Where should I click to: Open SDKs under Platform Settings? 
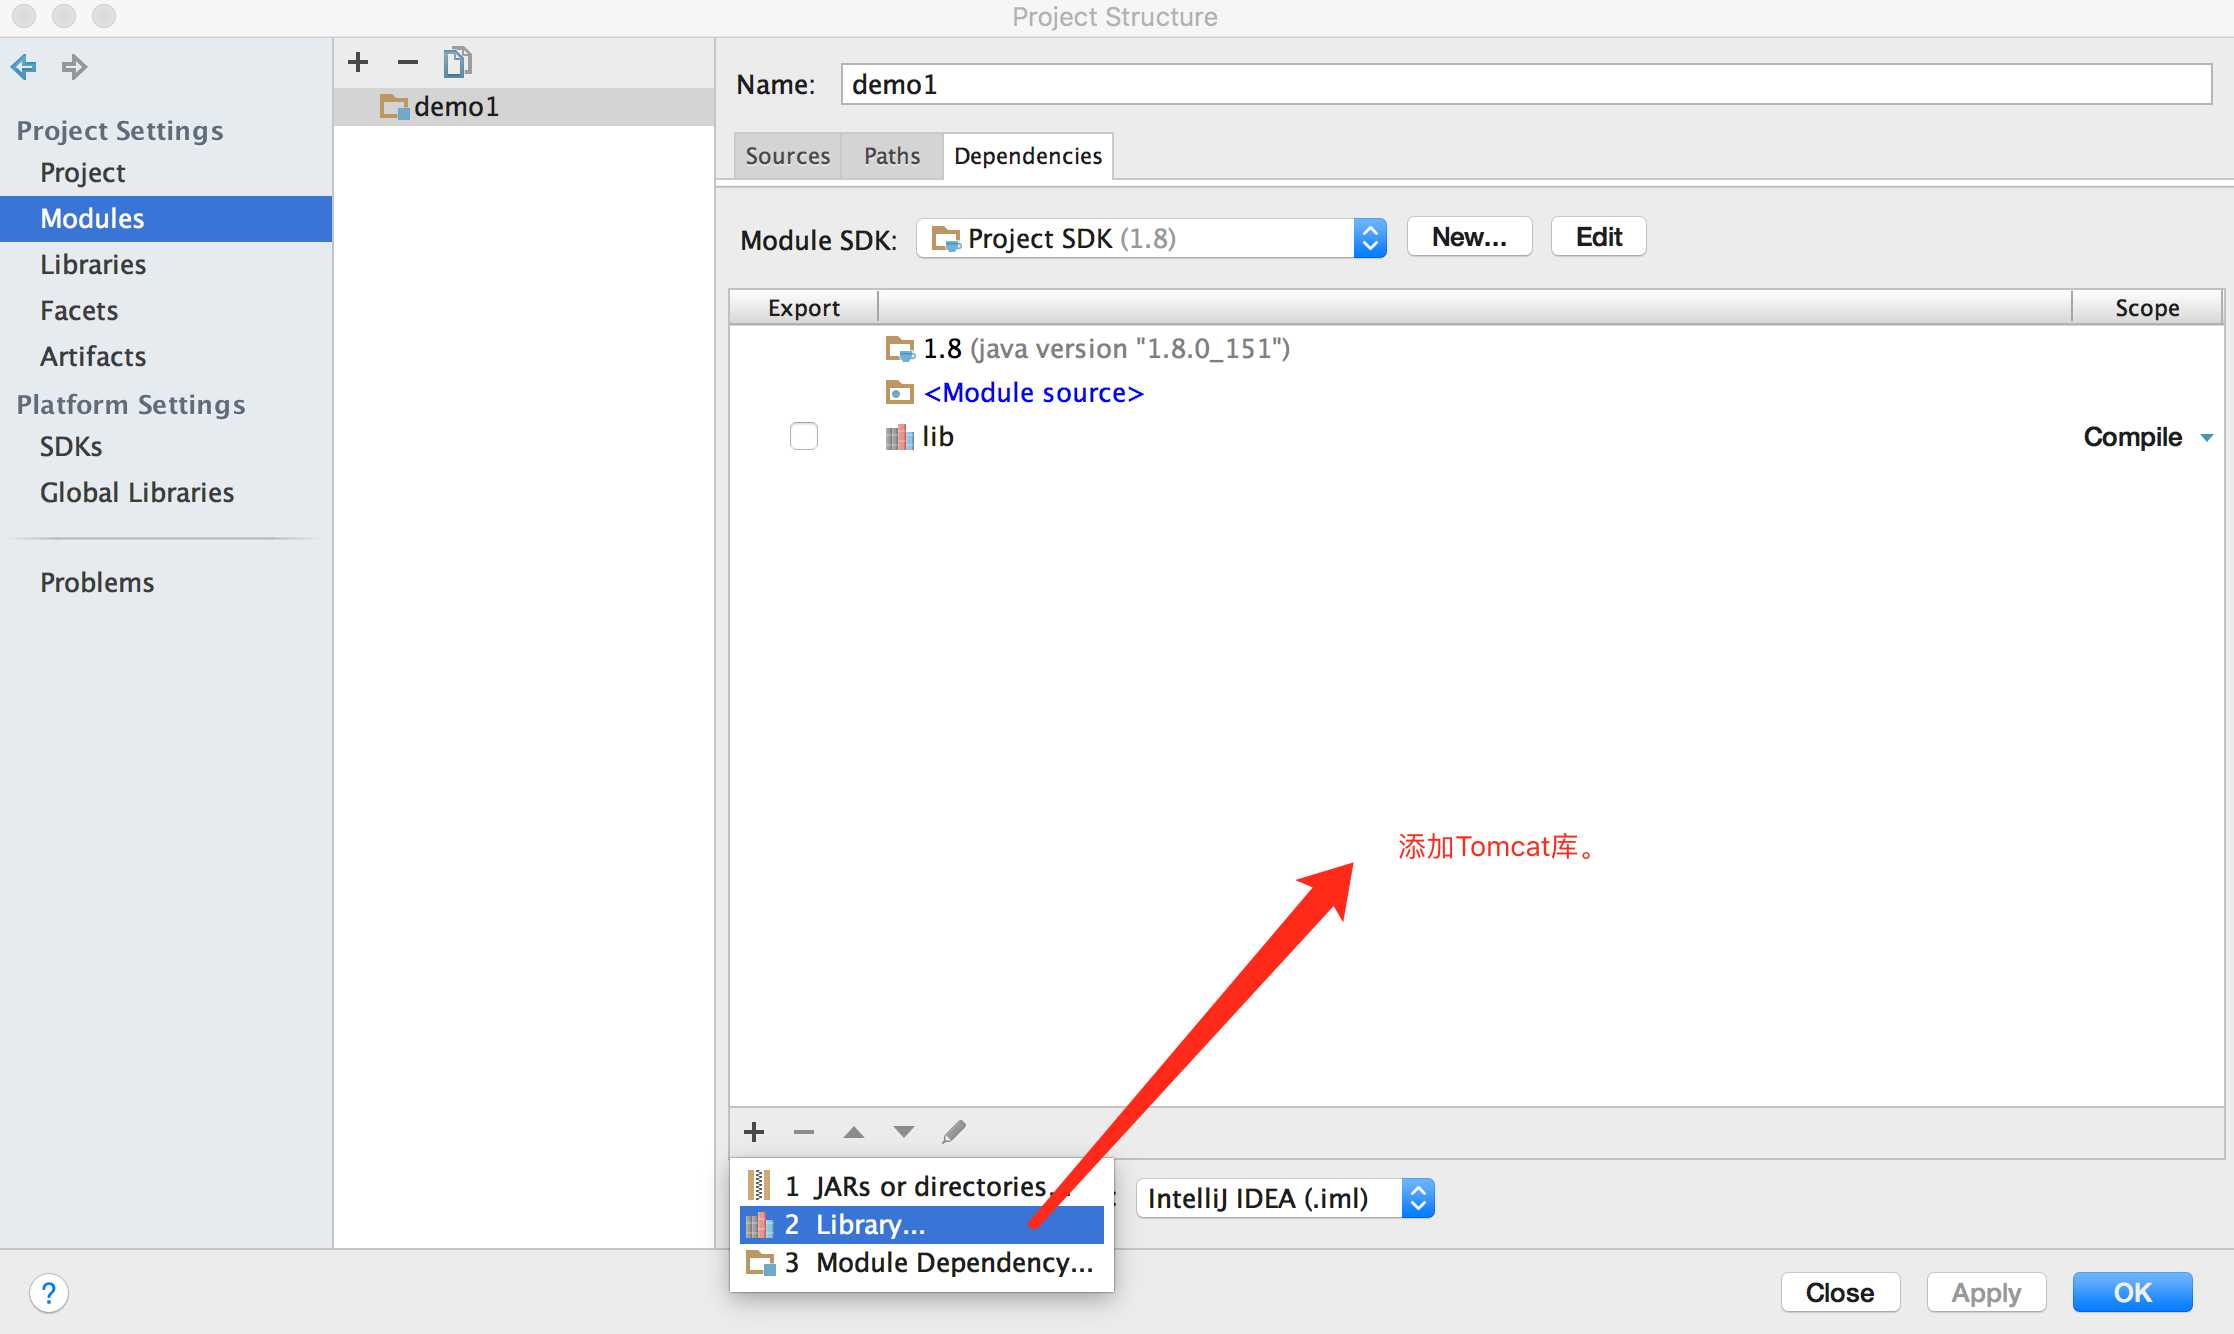[x=166, y=447]
